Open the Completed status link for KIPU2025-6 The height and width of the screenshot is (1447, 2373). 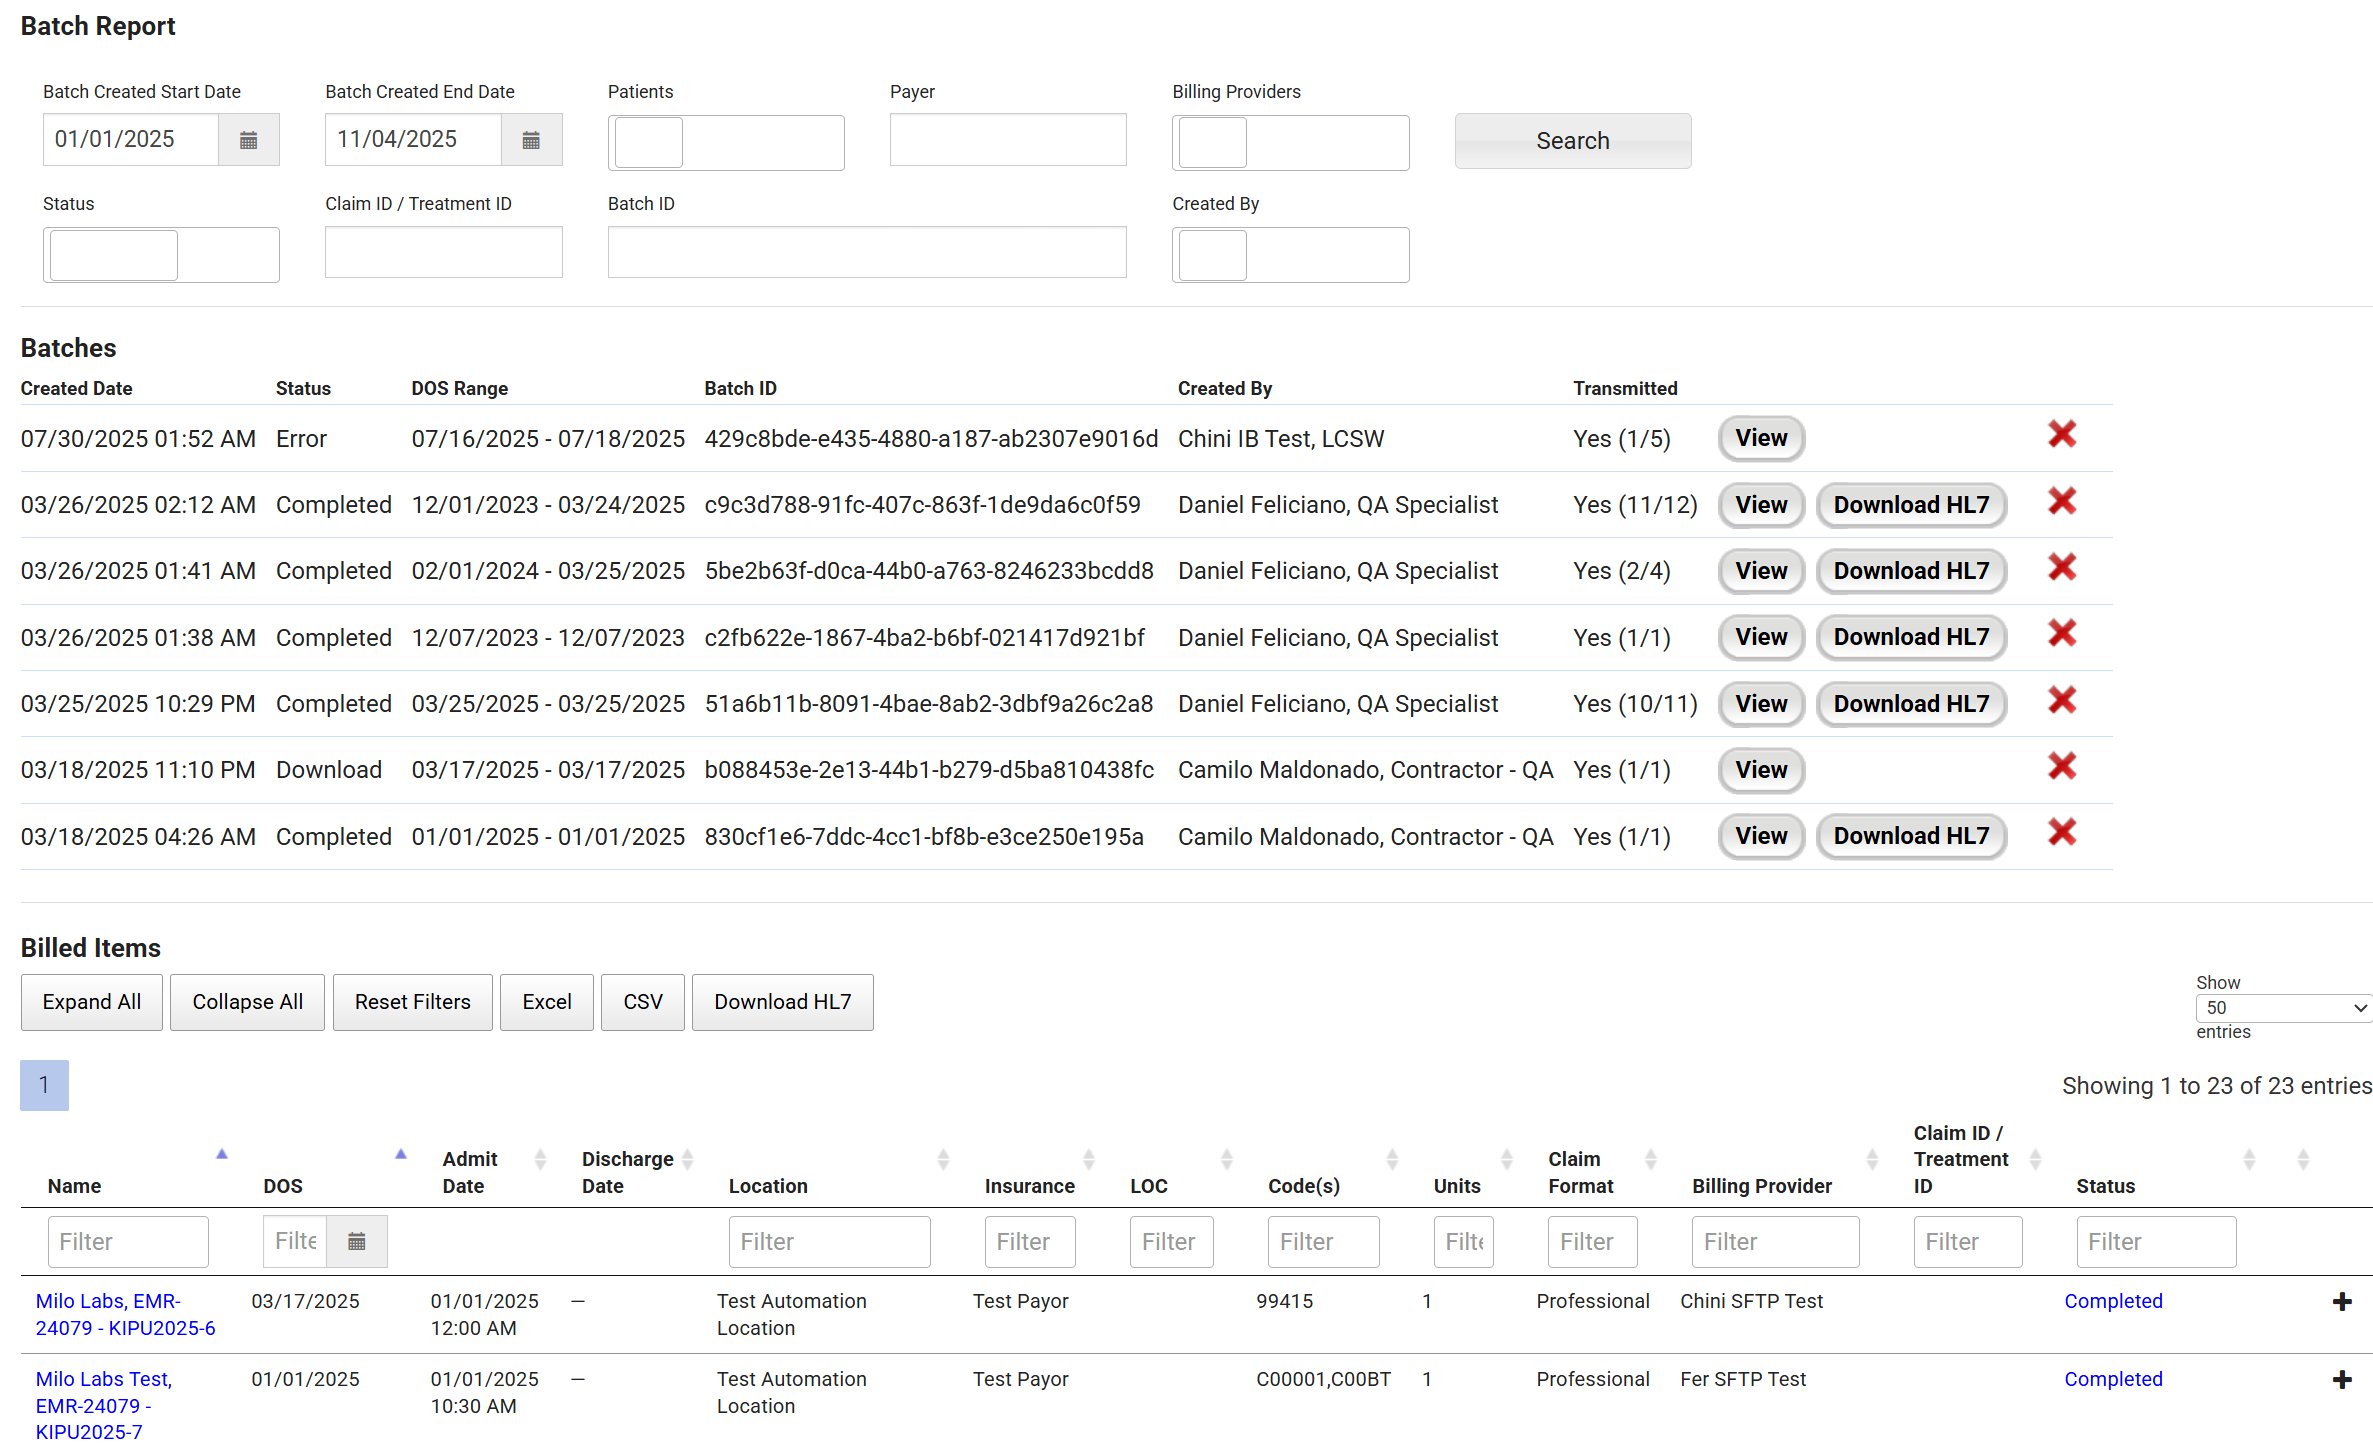(2112, 1301)
